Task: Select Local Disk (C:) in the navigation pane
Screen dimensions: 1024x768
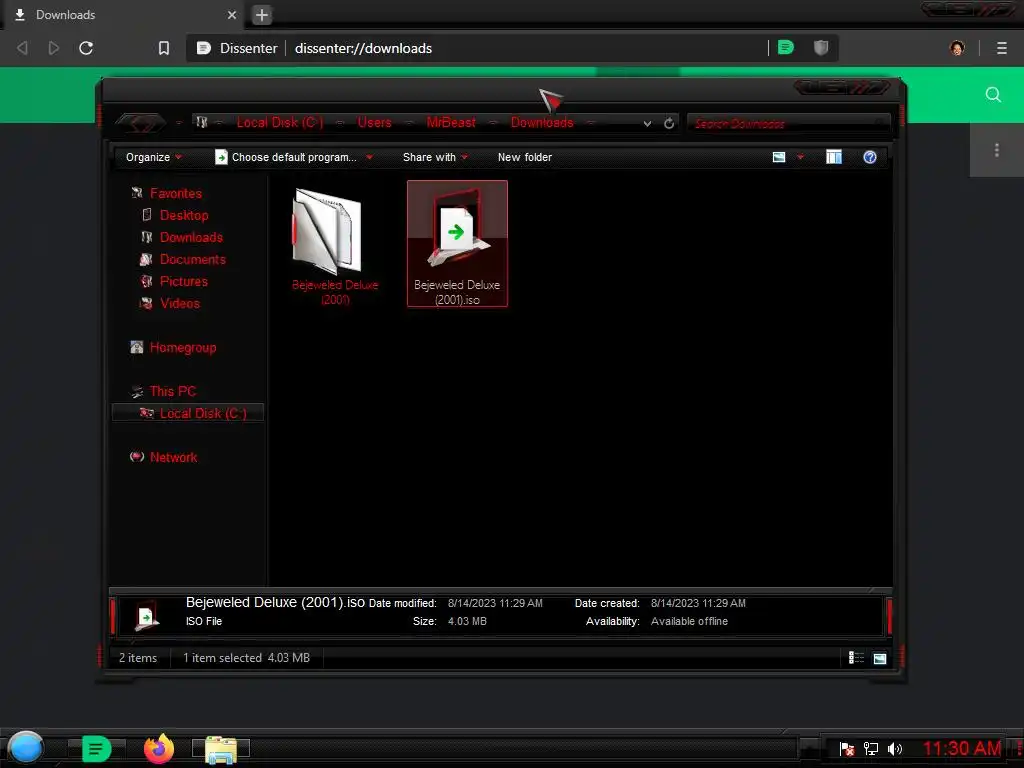Action: pos(188,413)
